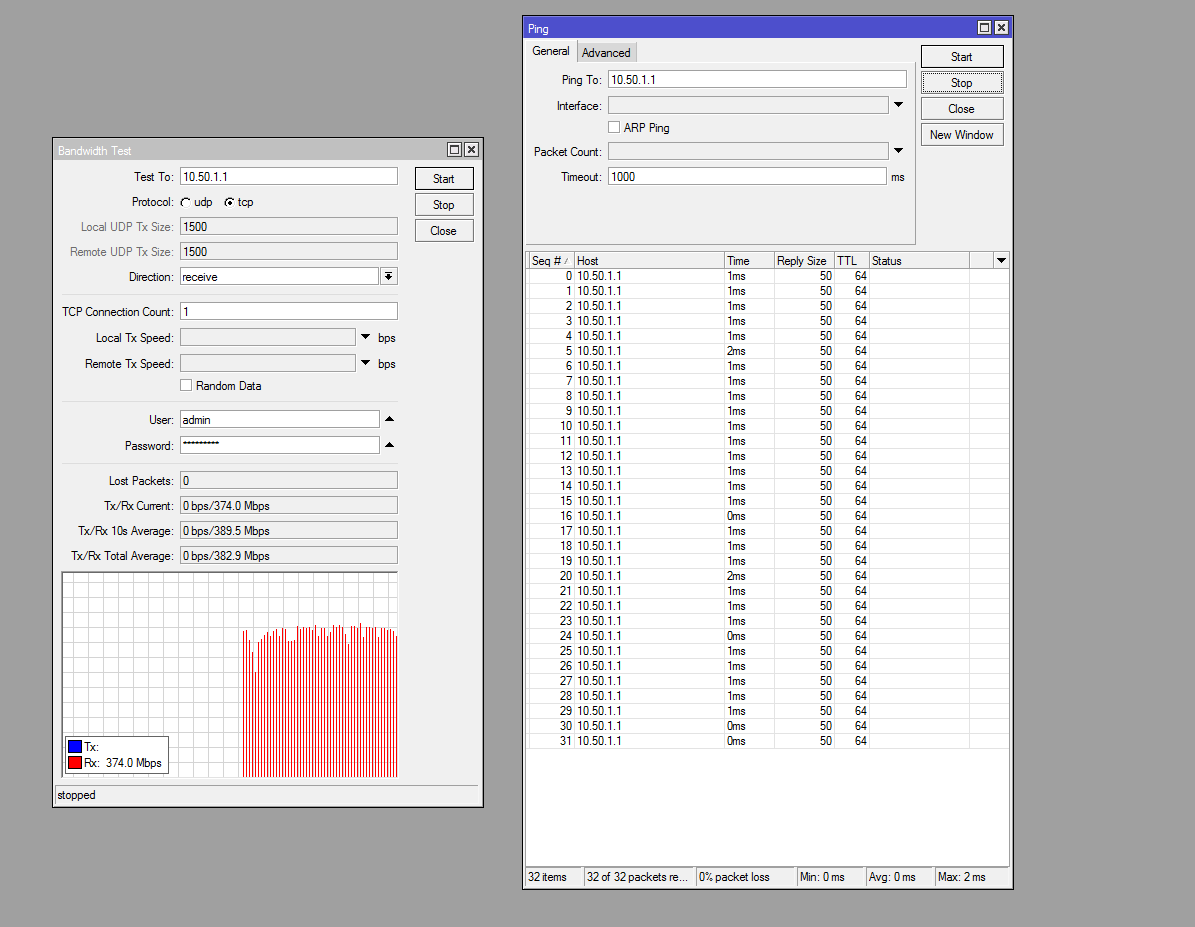The width and height of the screenshot is (1195, 927).
Task: Open the Direction dropdown
Action: point(389,277)
